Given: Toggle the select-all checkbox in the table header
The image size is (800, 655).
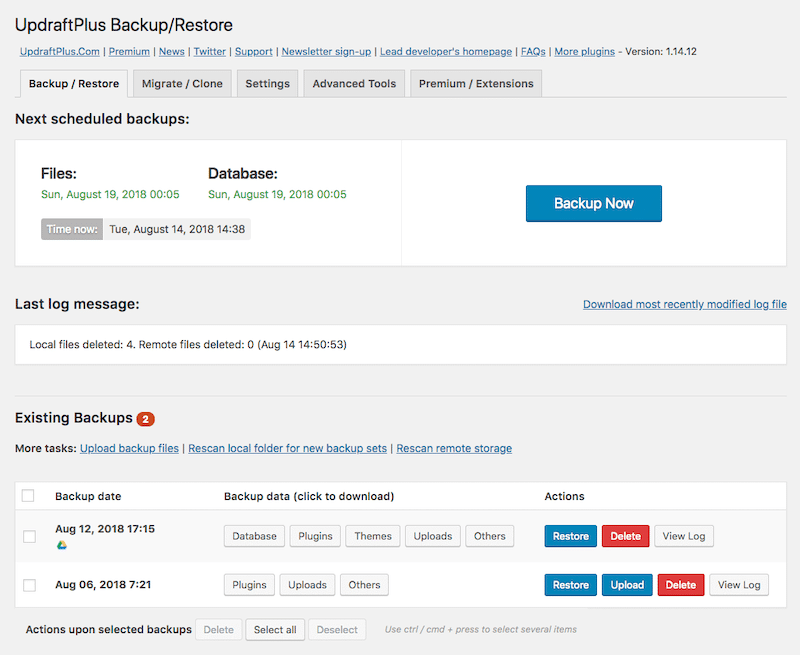Looking at the screenshot, I should tap(28, 495).
